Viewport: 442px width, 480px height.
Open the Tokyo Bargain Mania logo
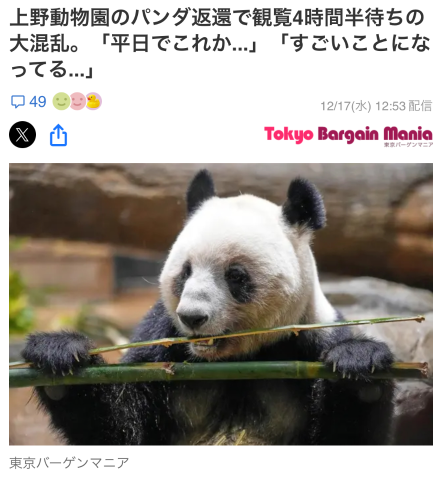(x=348, y=136)
